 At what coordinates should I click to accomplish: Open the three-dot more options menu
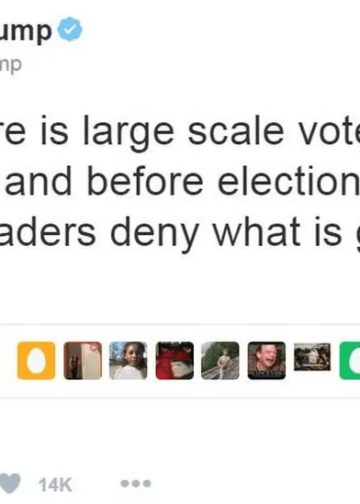[136, 483]
